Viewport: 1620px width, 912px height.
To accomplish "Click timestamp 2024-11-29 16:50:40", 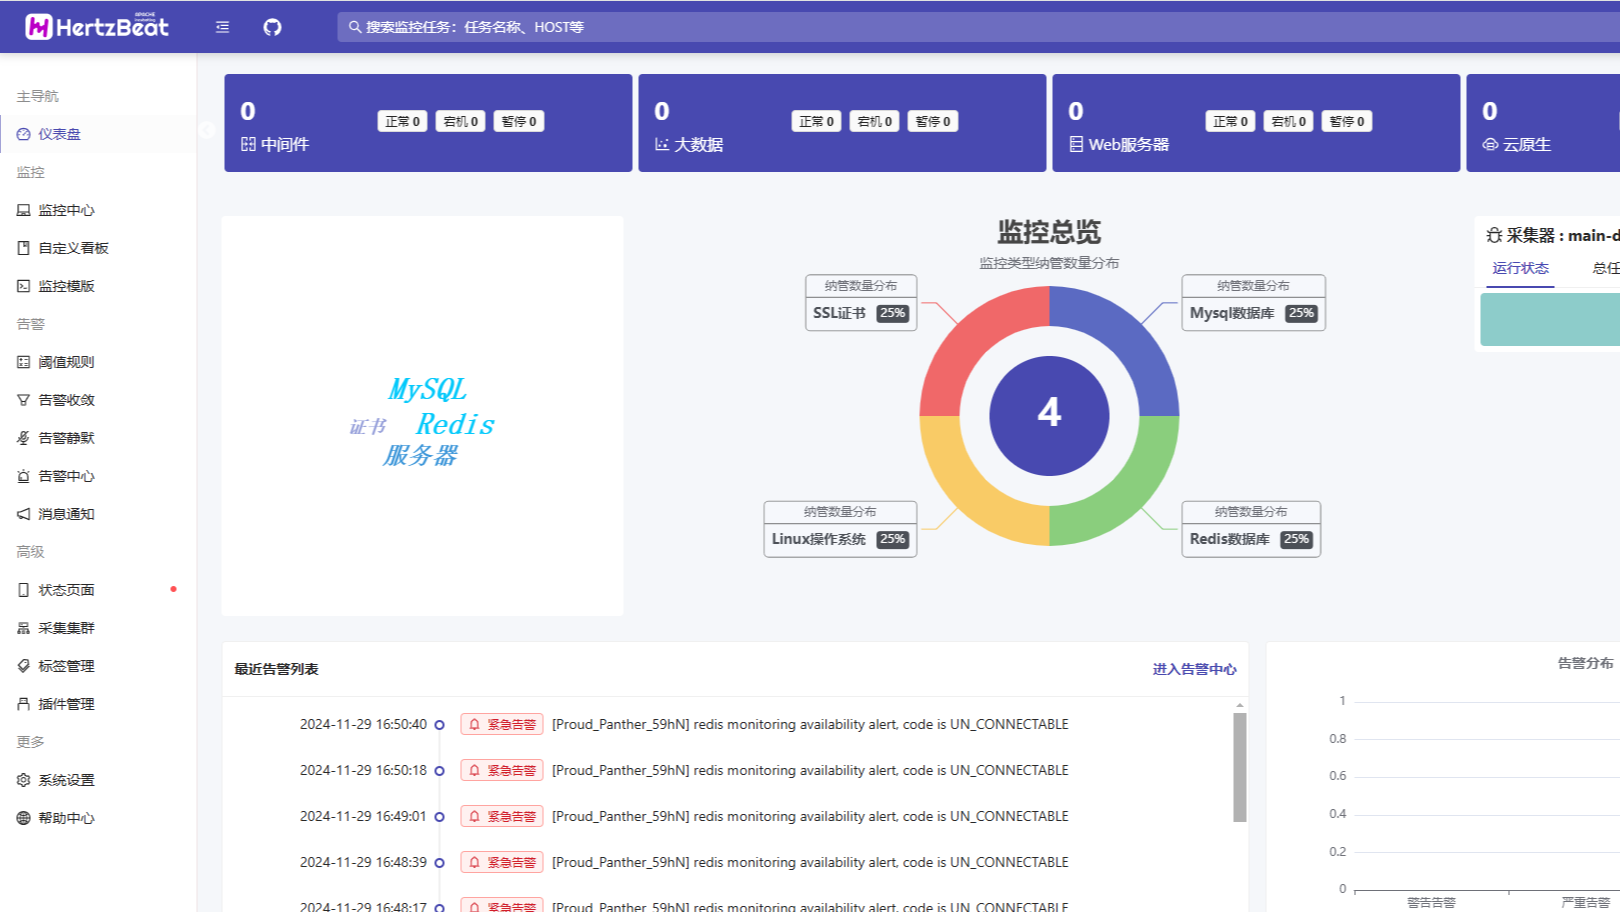I will (x=363, y=724).
